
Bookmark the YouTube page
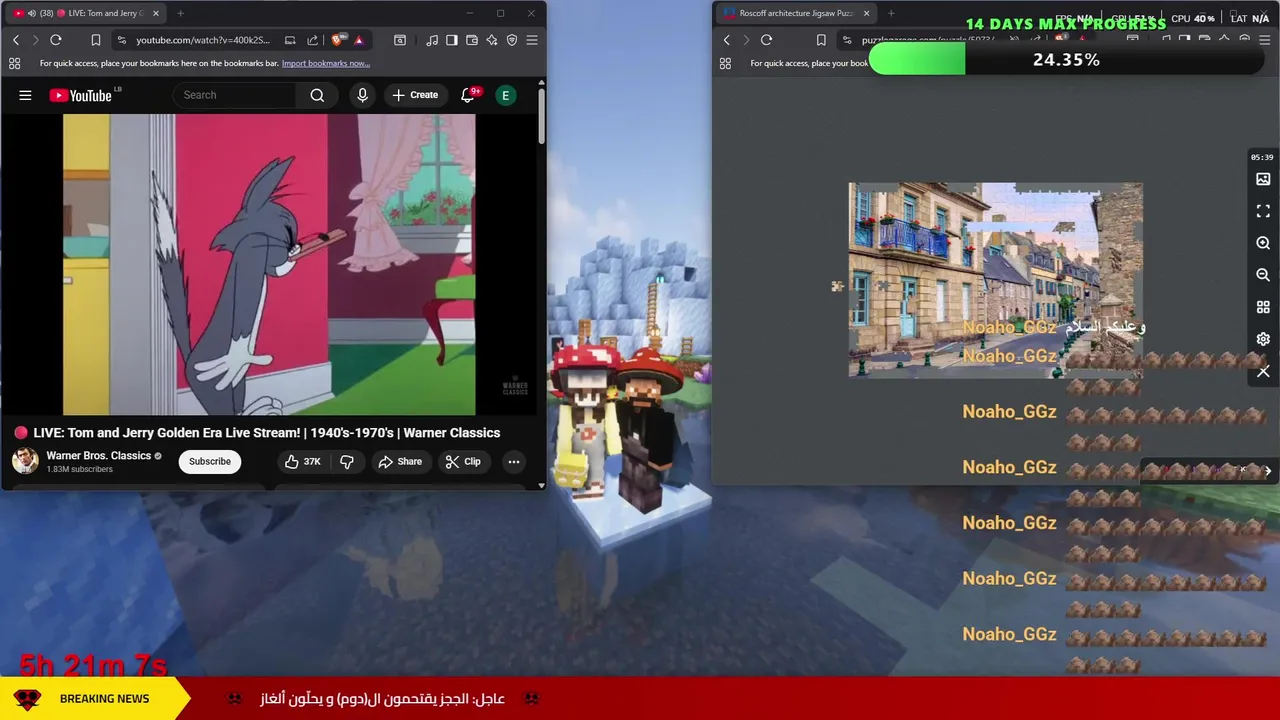96,40
